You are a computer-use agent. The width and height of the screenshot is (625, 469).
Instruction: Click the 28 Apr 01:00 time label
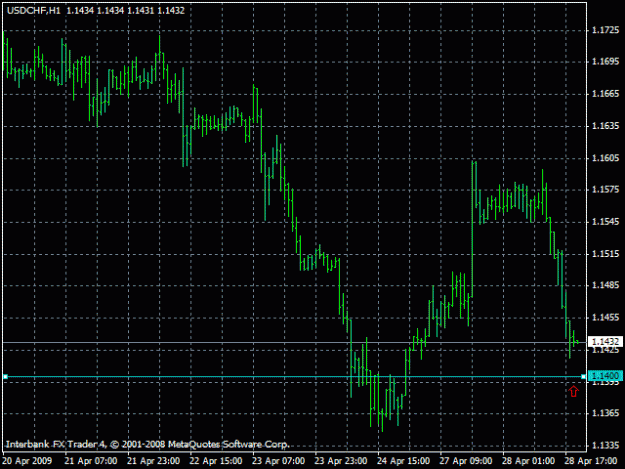pyautogui.click(x=528, y=461)
